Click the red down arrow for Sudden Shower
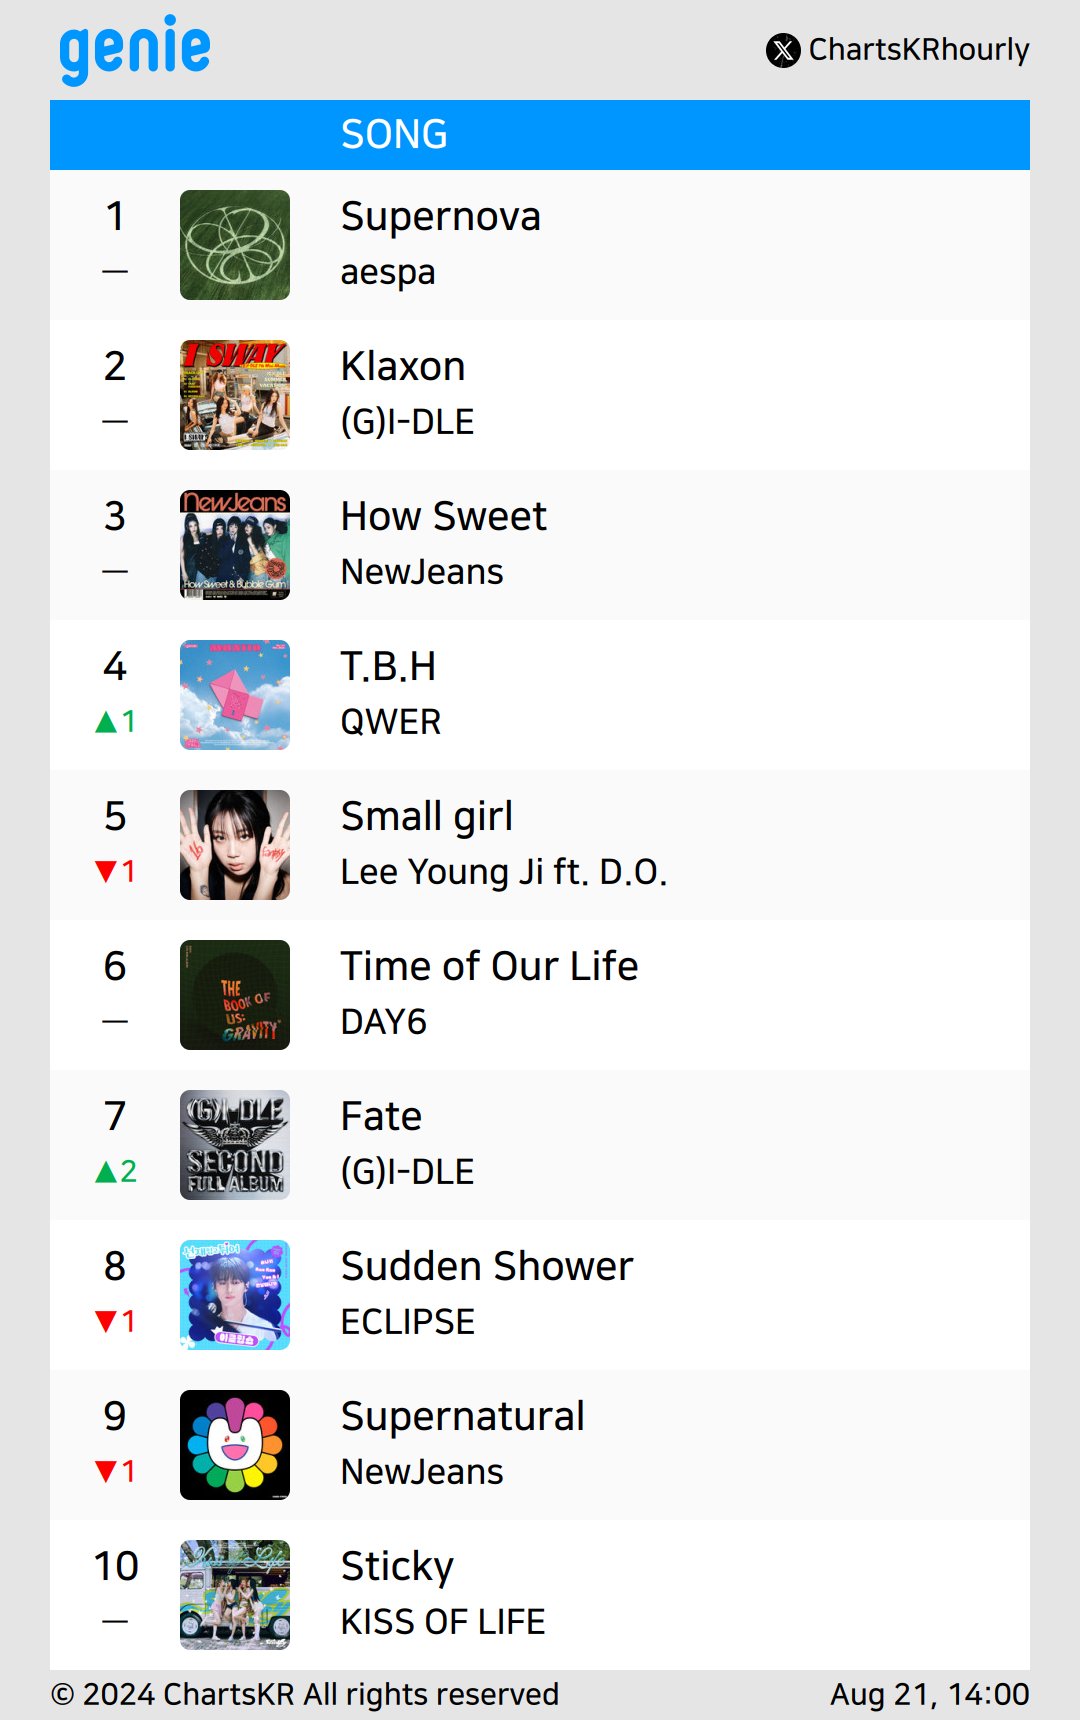1080x1720 pixels. pos(106,1321)
